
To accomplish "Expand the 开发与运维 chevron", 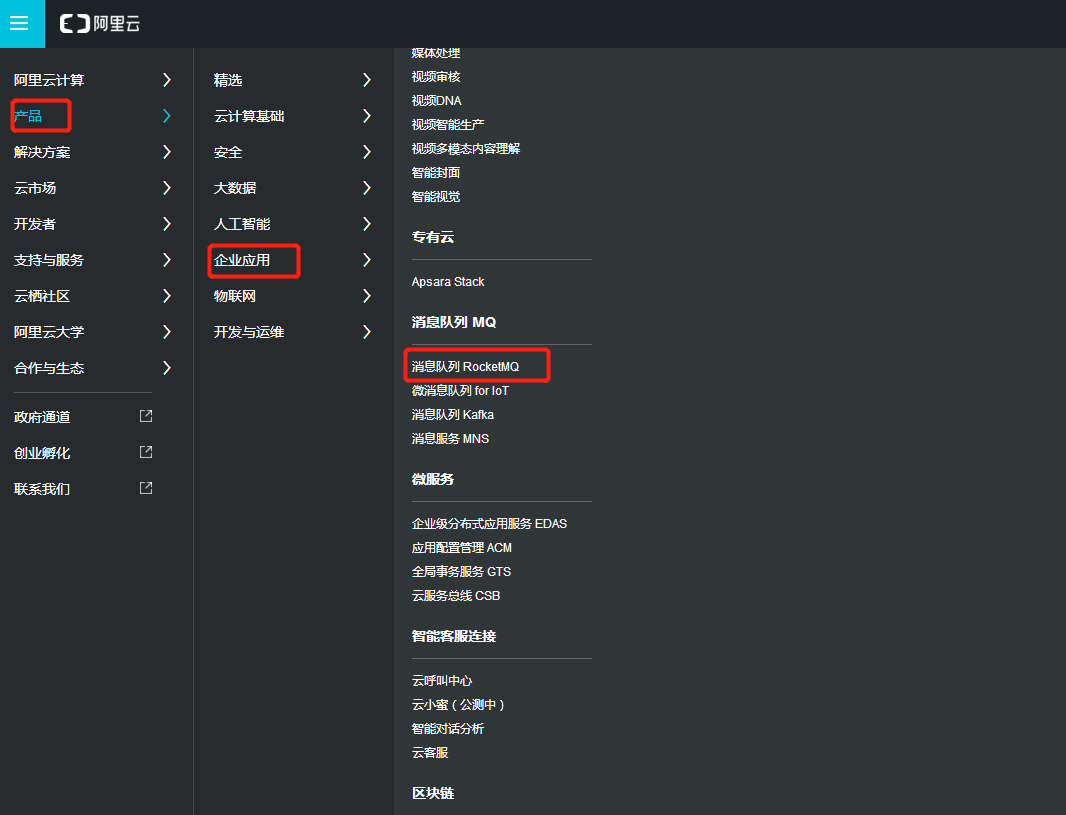I will pyautogui.click(x=366, y=332).
